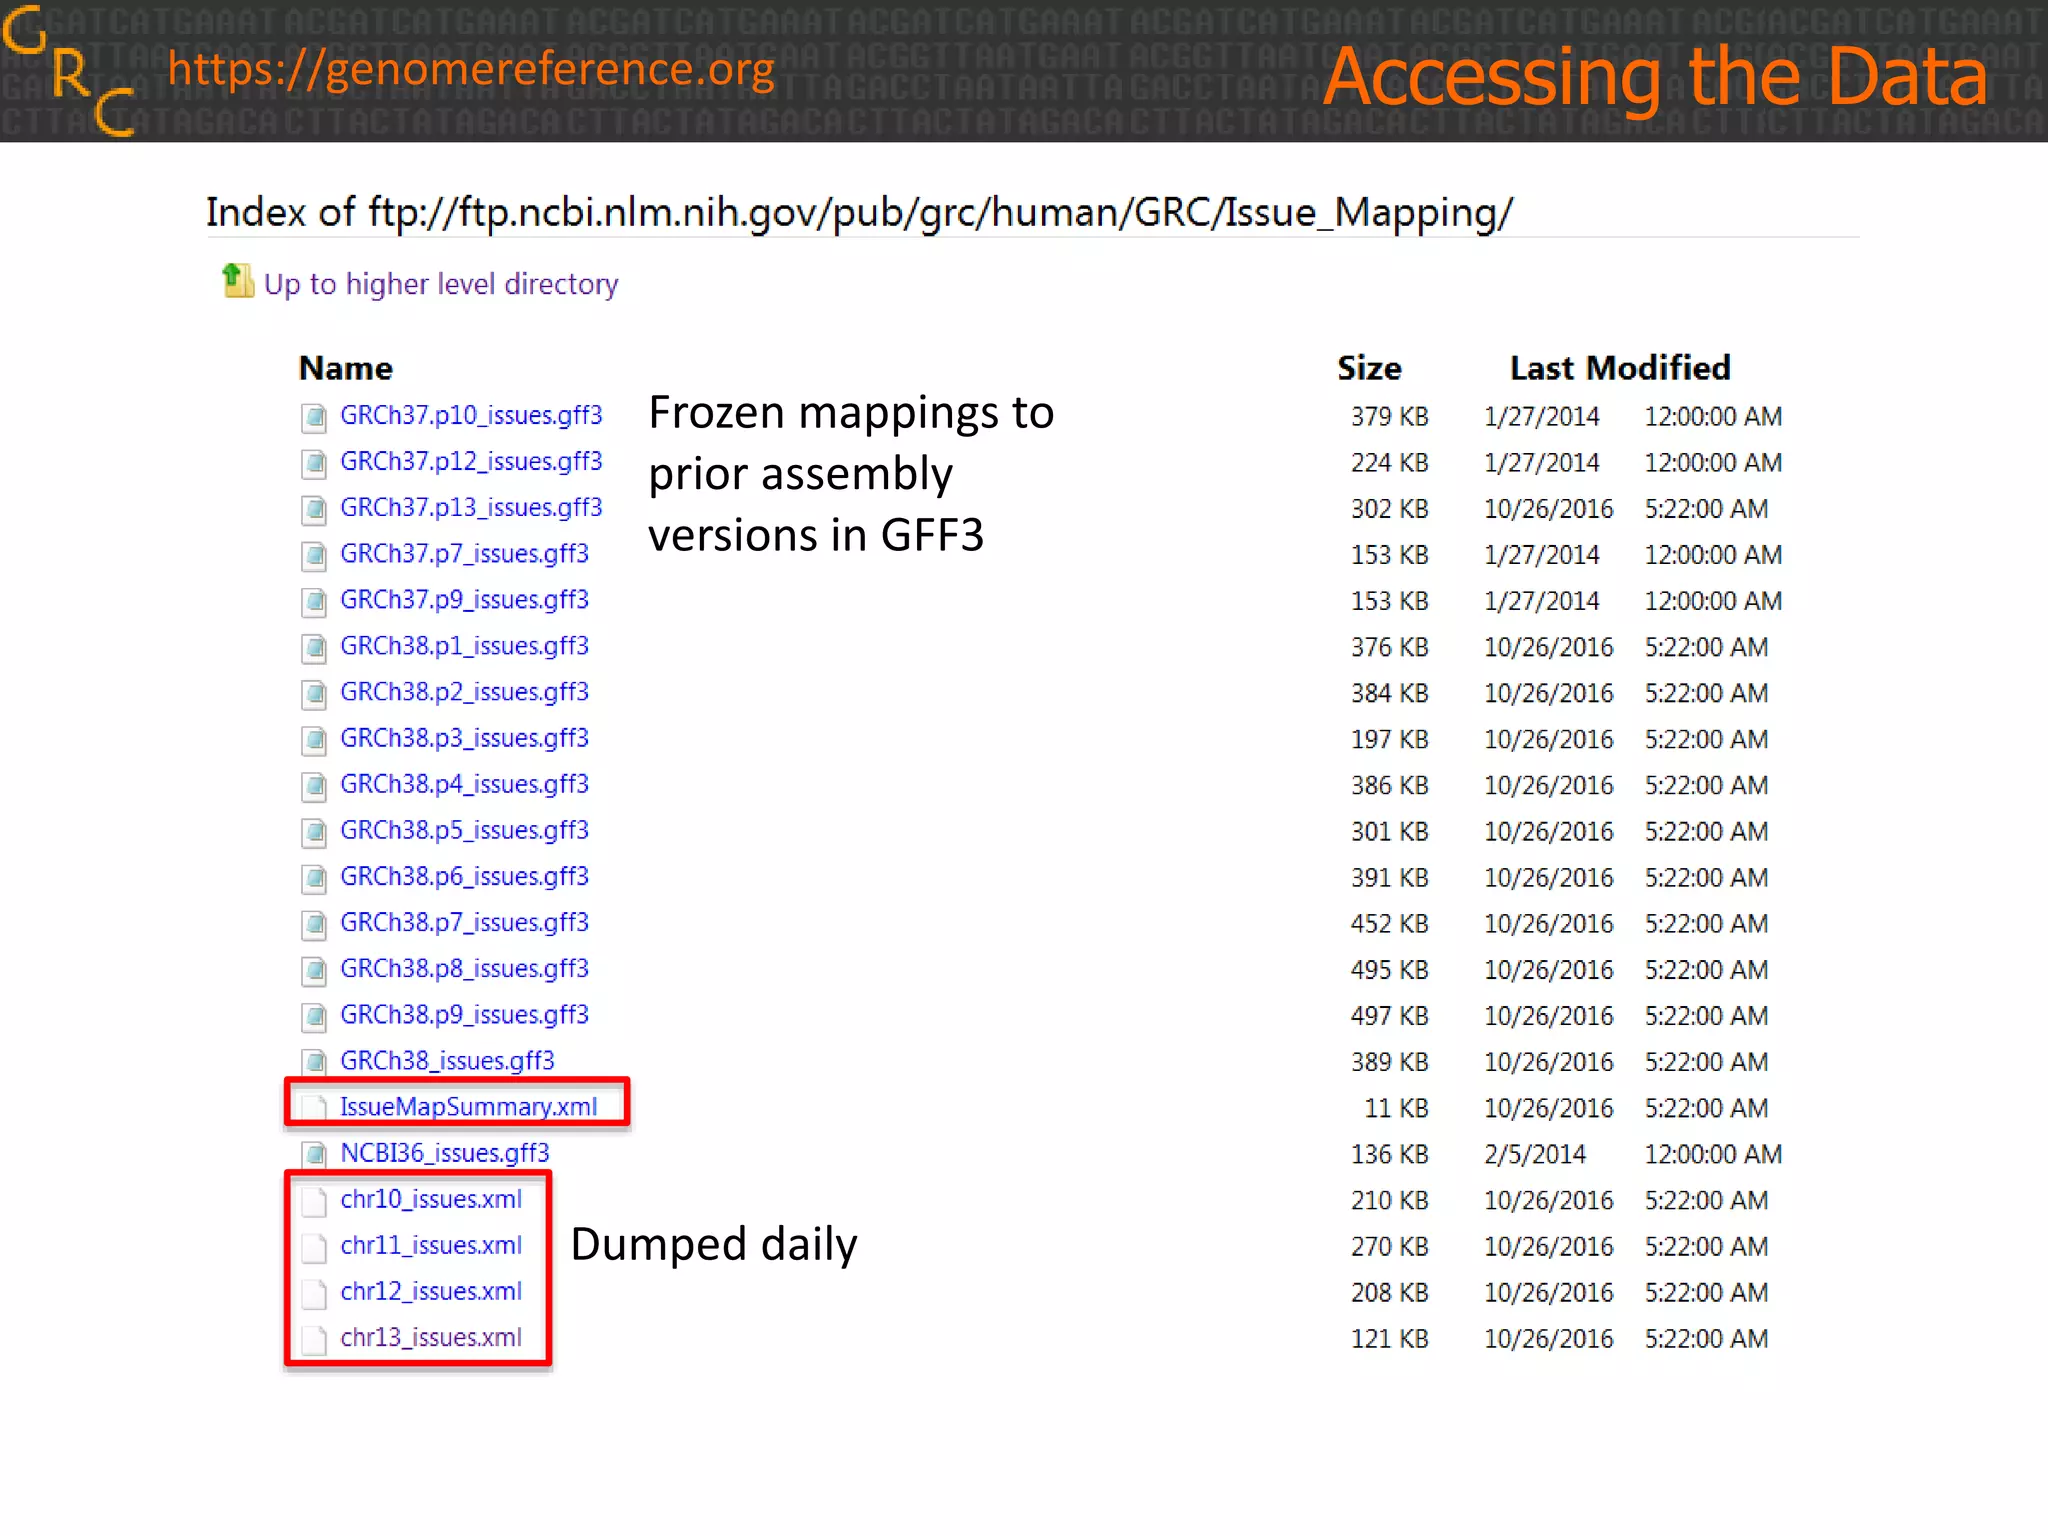Open GRCh37.p9_issues.gff3 file
Image resolution: width=2048 pixels, height=1536 pixels.
tap(464, 599)
